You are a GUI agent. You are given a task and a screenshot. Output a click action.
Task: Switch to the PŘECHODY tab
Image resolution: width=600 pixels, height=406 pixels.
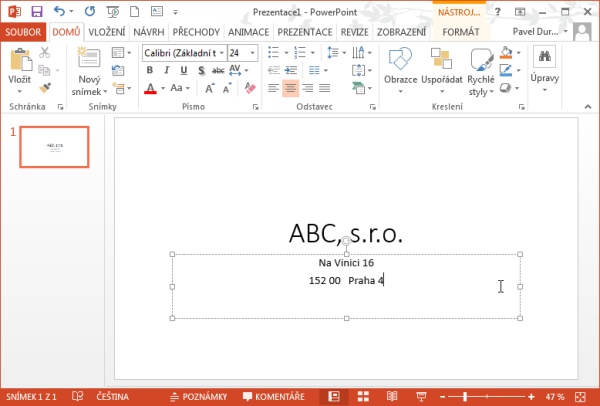pyautogui.click(x=196, y=32)
